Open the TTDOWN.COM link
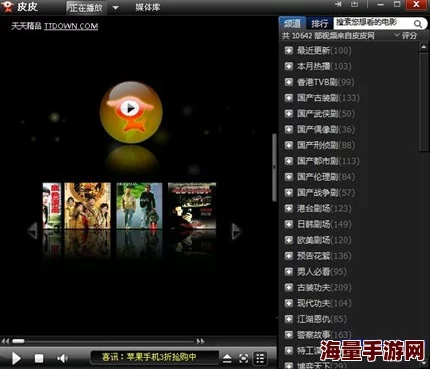The width and height of the screenshot is (430, 369). click(71, 26)
